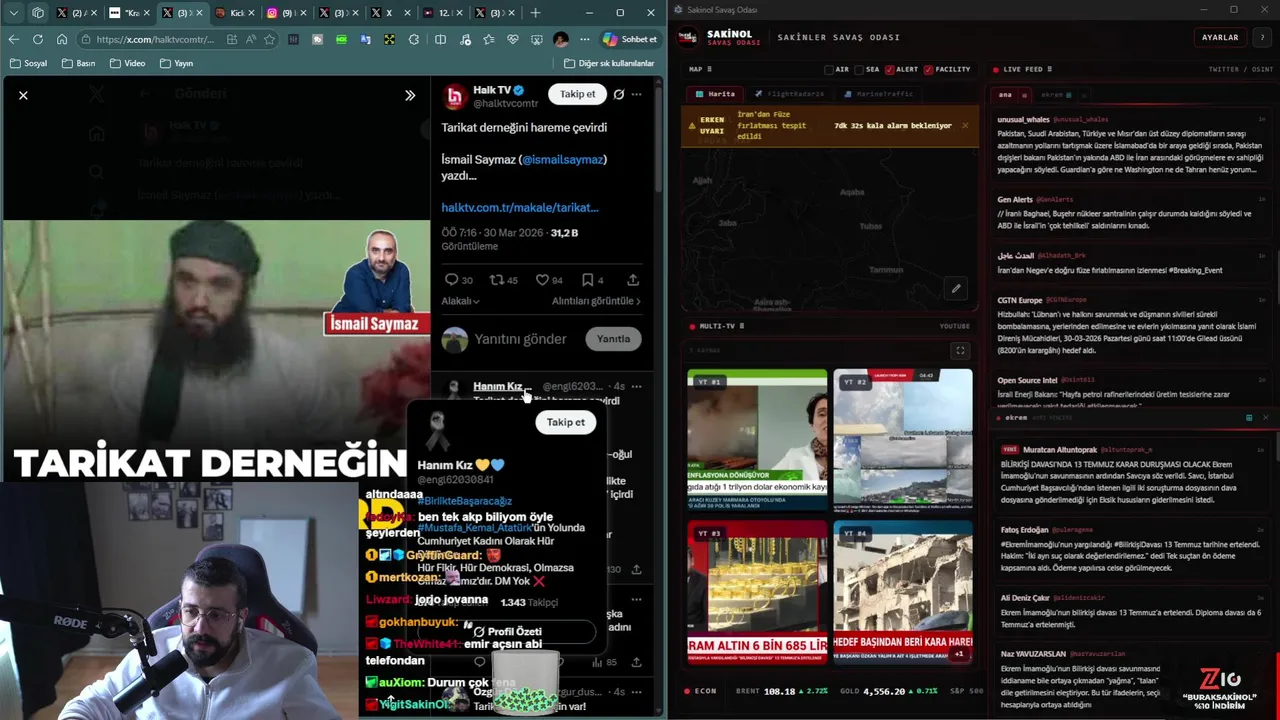Uncheck the FACILITY map layer

[x=929, y=70]
